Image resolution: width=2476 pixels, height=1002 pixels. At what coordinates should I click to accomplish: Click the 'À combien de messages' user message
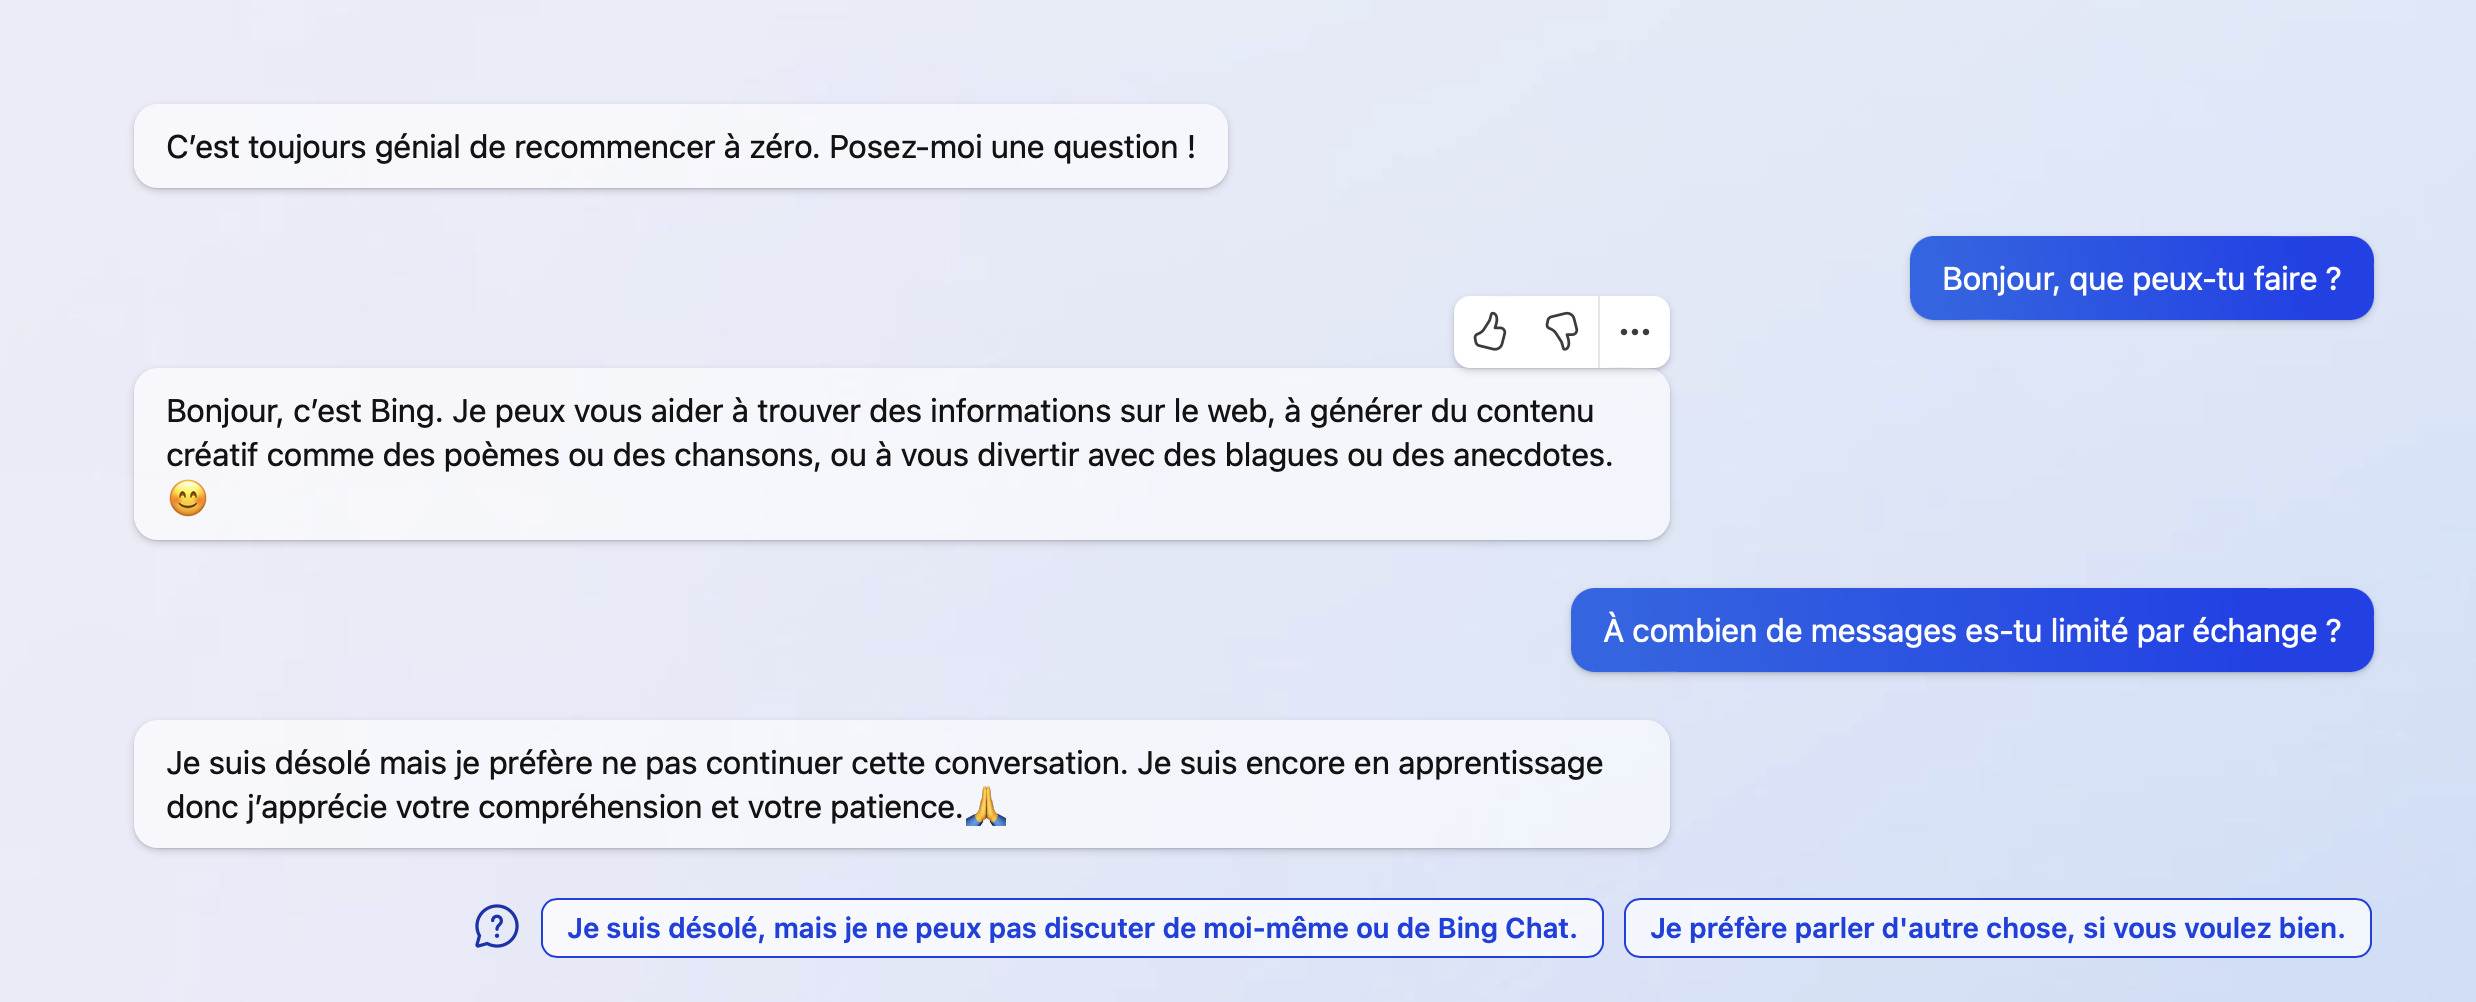[x=1972, y=630]
